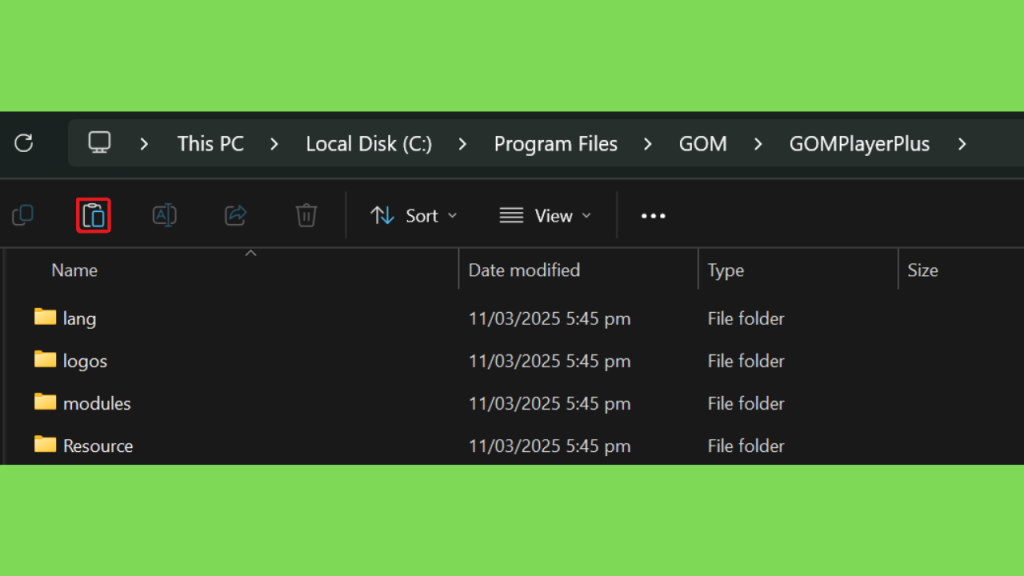
Task: Select the lang folder
Action: point(79,319)
